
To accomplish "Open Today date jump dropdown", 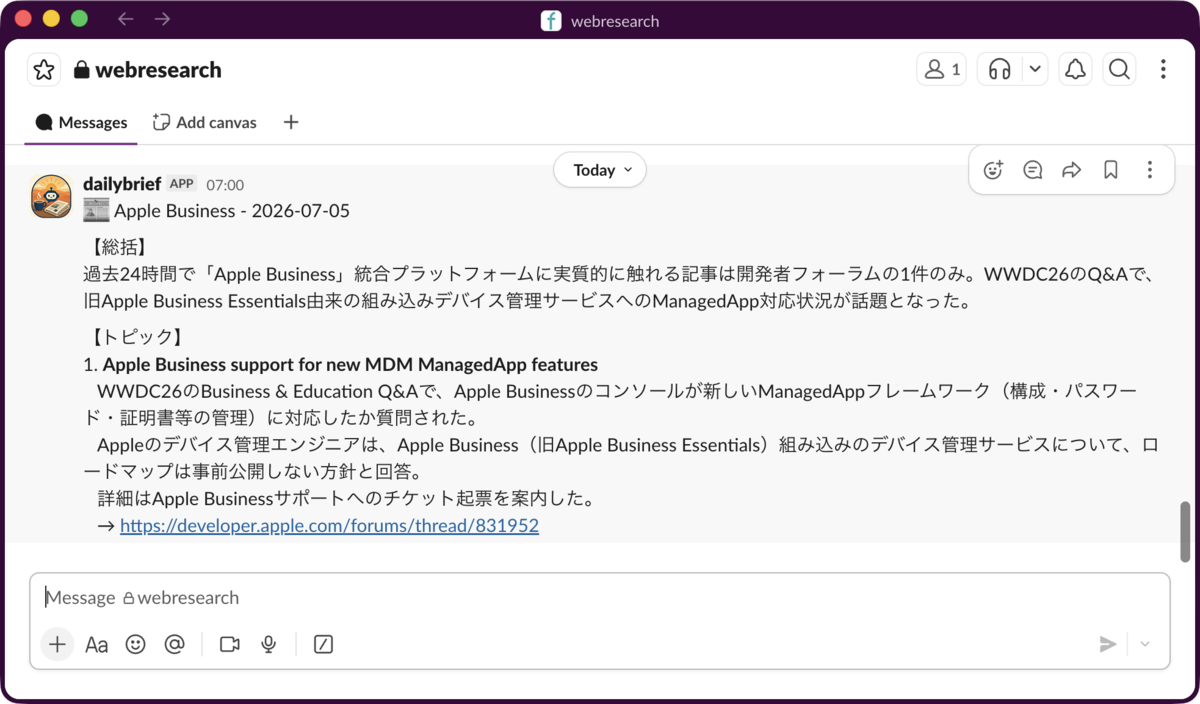I will pyautogui.click(x=600, y=170).
